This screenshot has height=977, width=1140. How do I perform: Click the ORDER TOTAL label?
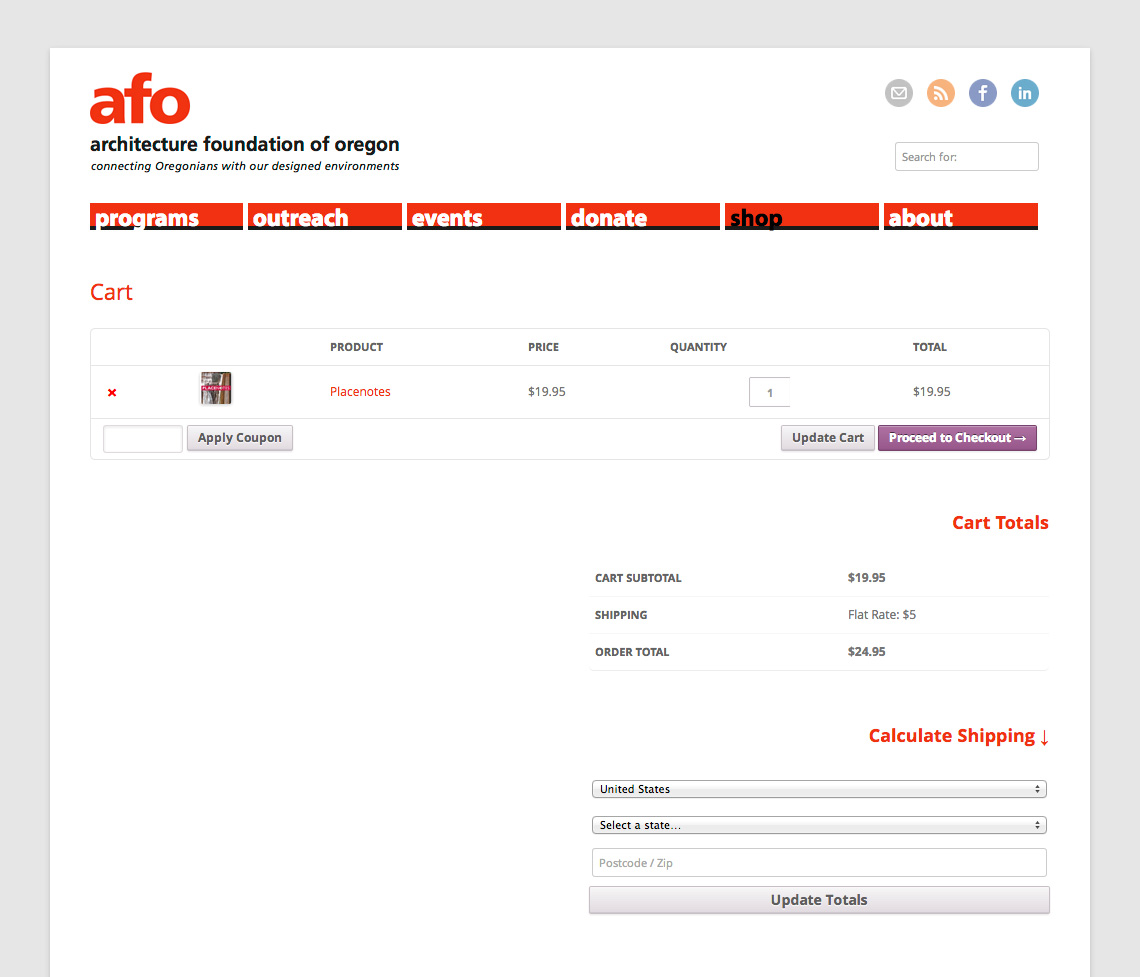632,652
